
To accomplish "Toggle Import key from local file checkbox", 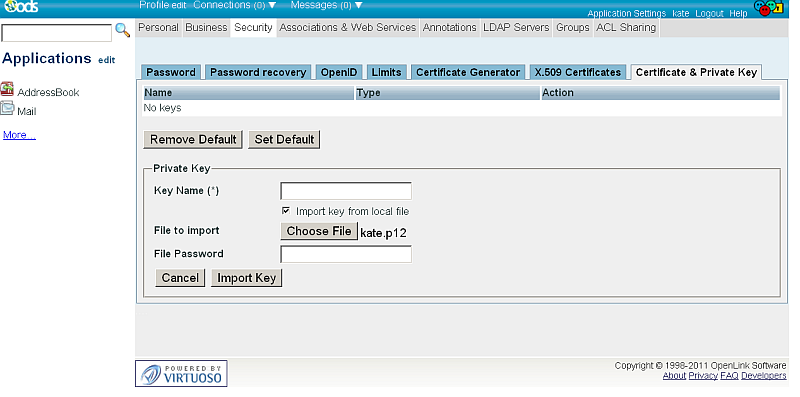I will 286,210.
